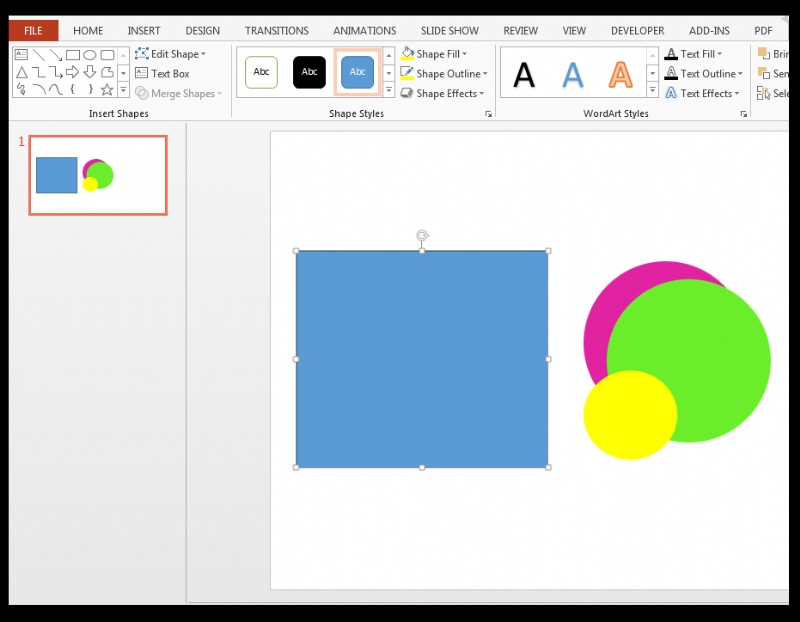Viewport: 800px width, 622px height.
Task: Apply the orange WordArt style
Action: click(x=622, y=72)
